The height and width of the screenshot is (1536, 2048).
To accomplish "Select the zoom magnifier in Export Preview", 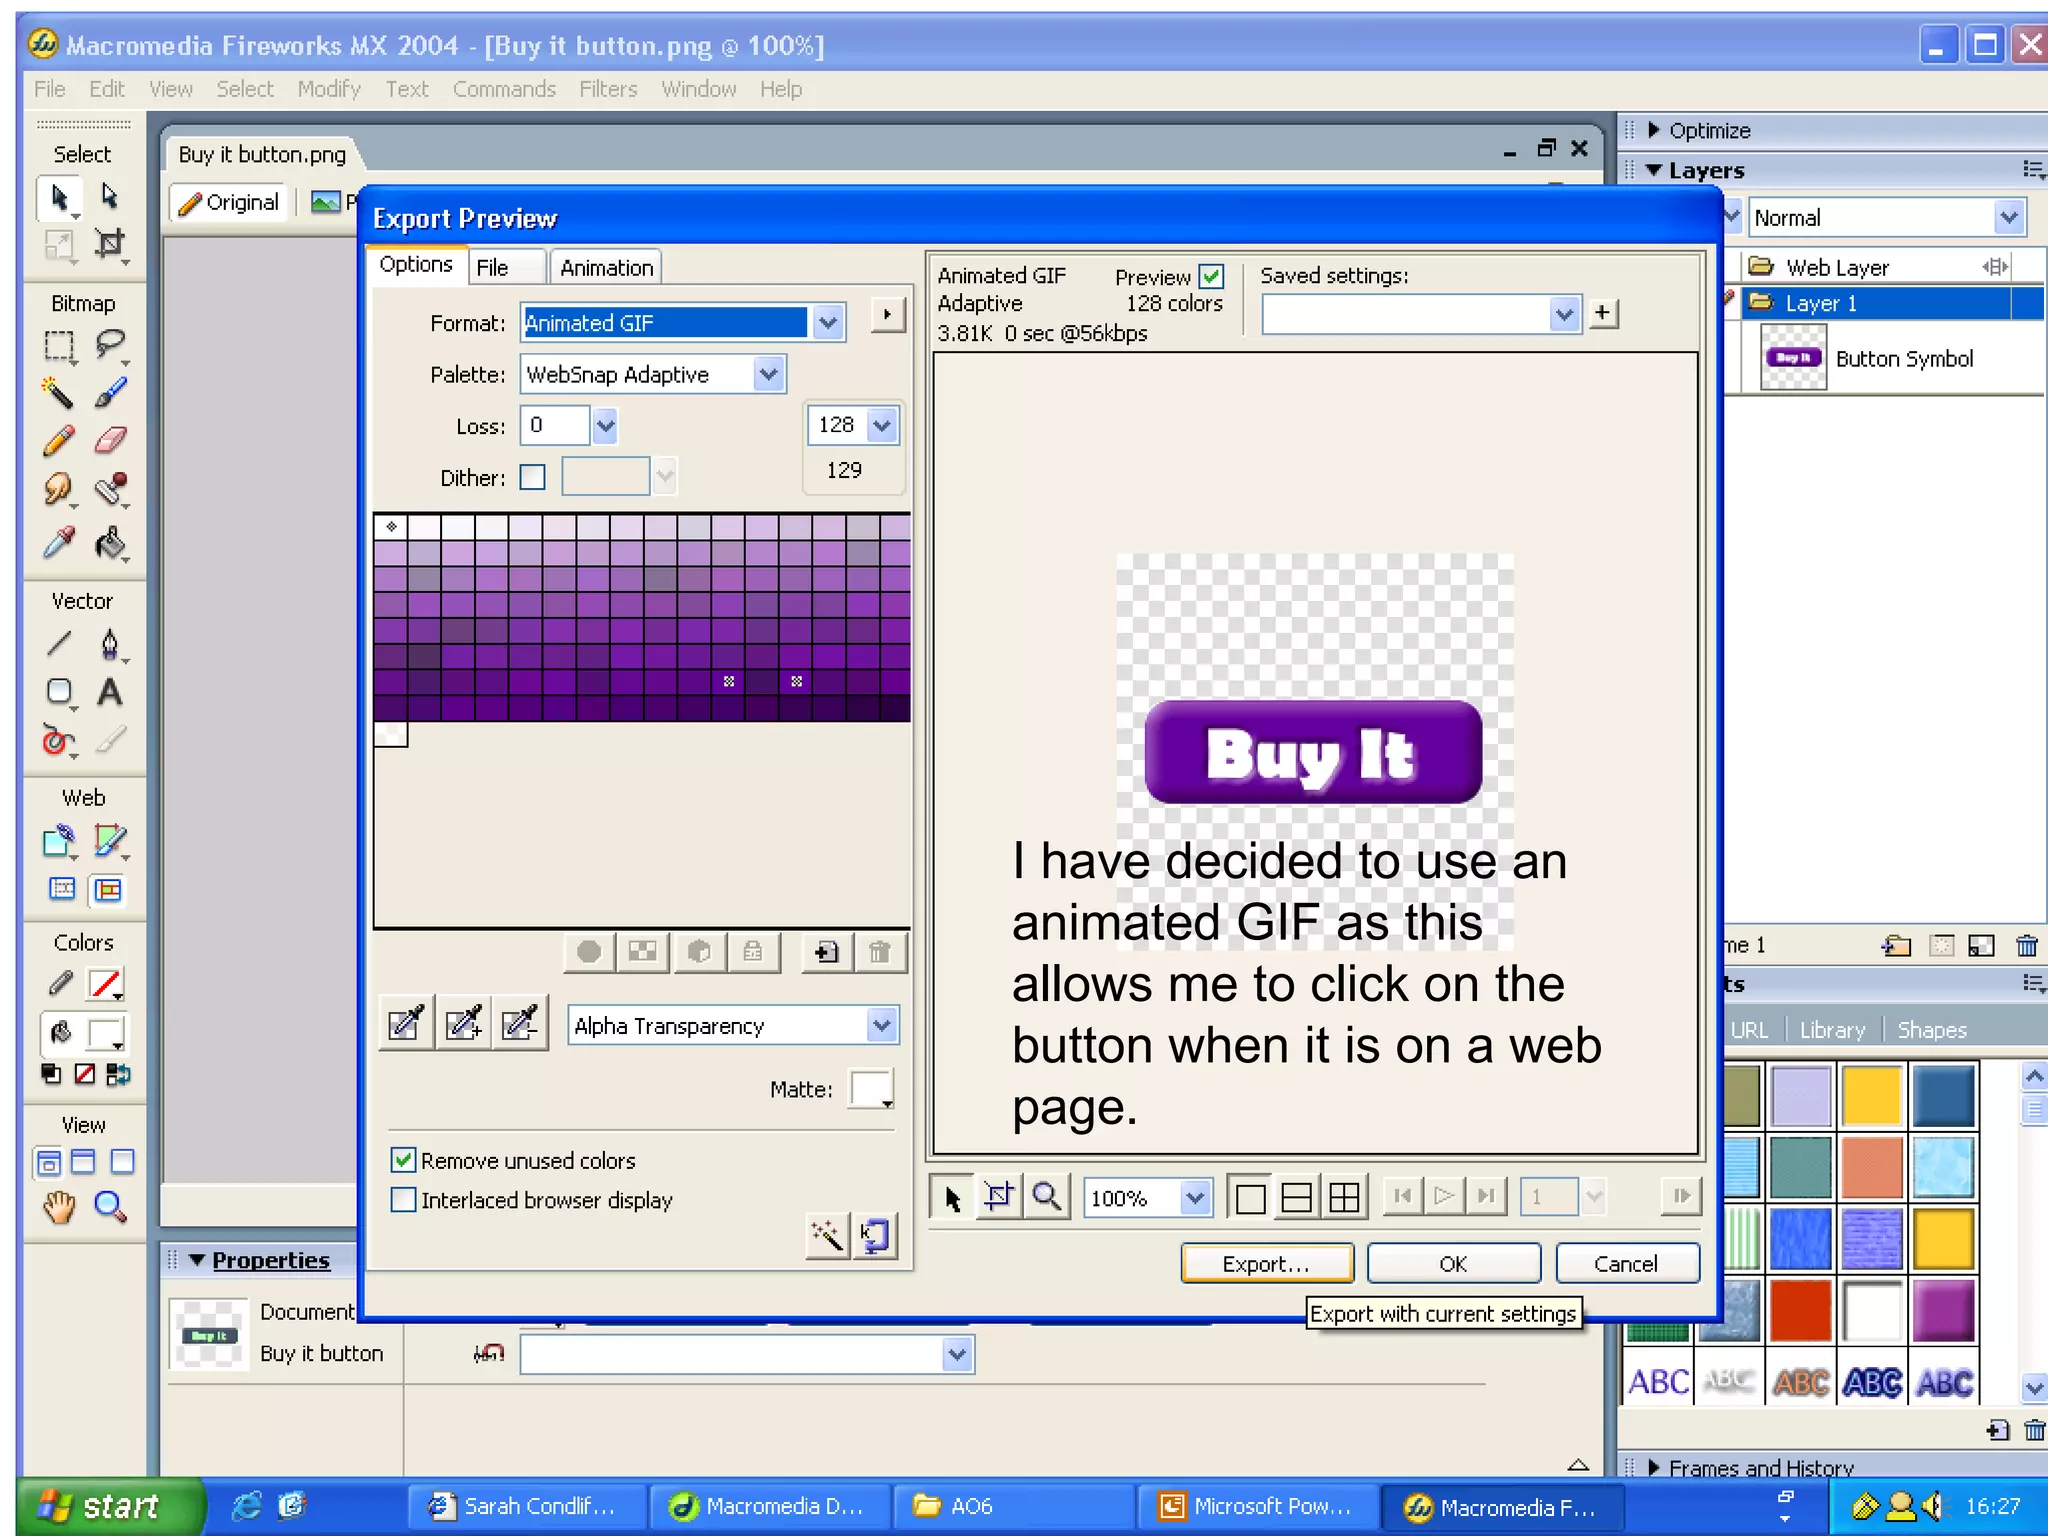I will point(1046,1196).
